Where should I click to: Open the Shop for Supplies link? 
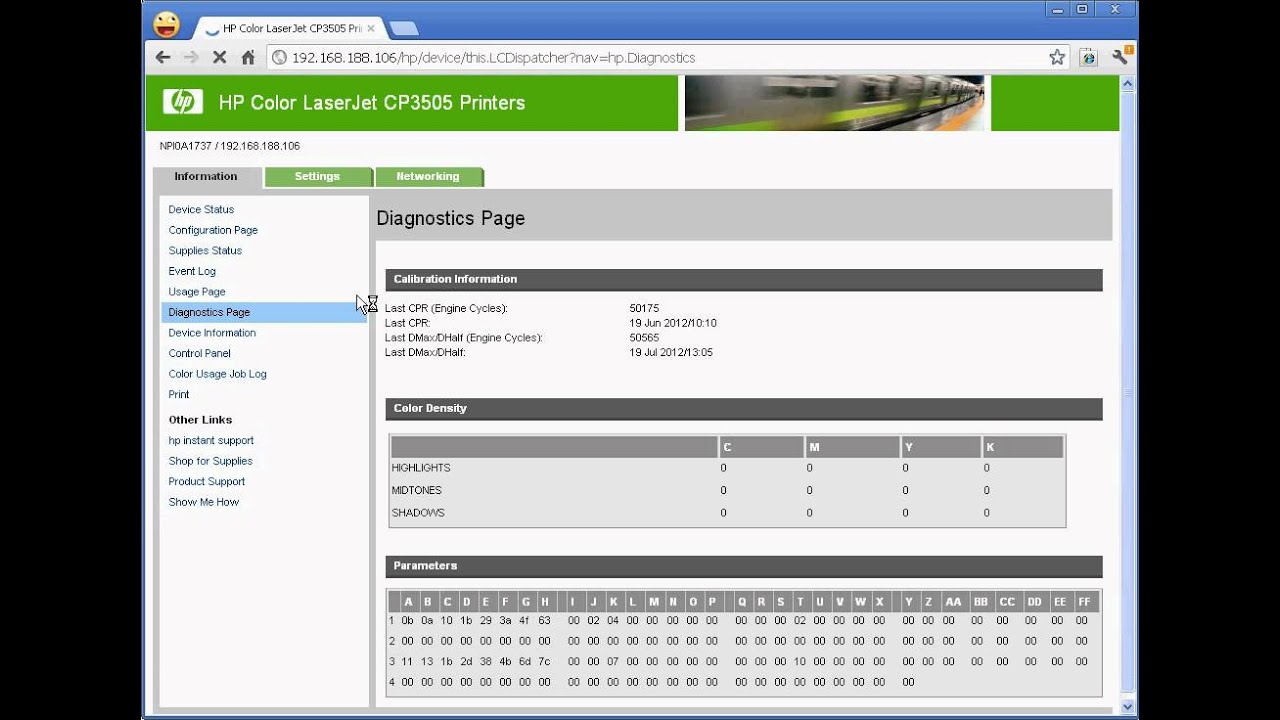point(210,461)
